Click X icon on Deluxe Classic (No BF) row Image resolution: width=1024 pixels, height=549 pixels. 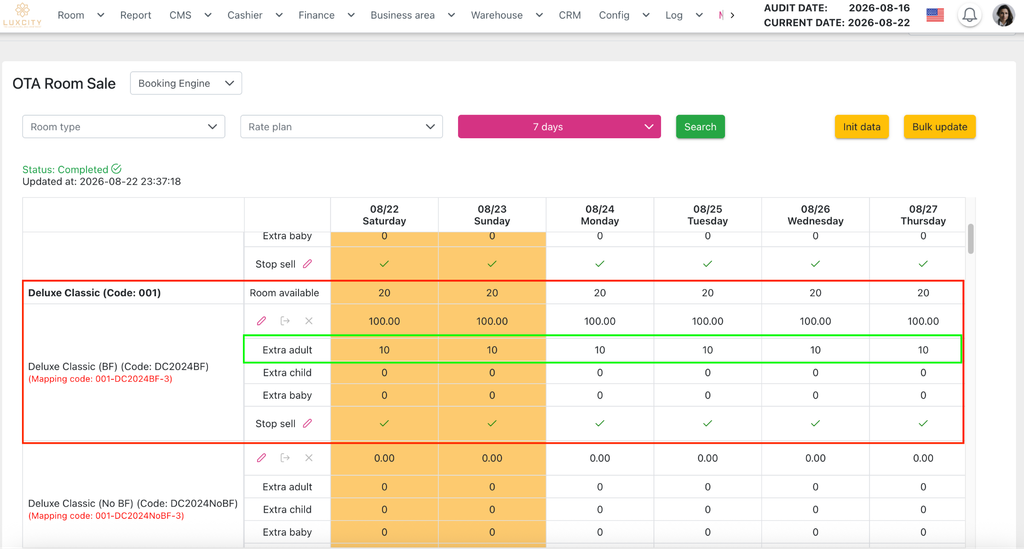309,458
